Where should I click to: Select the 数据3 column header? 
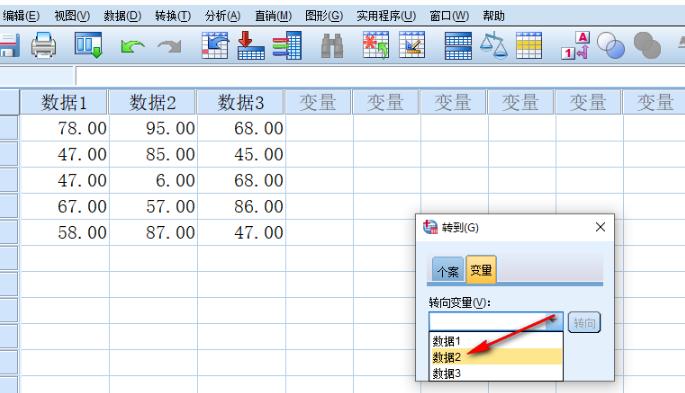(241, 103)
